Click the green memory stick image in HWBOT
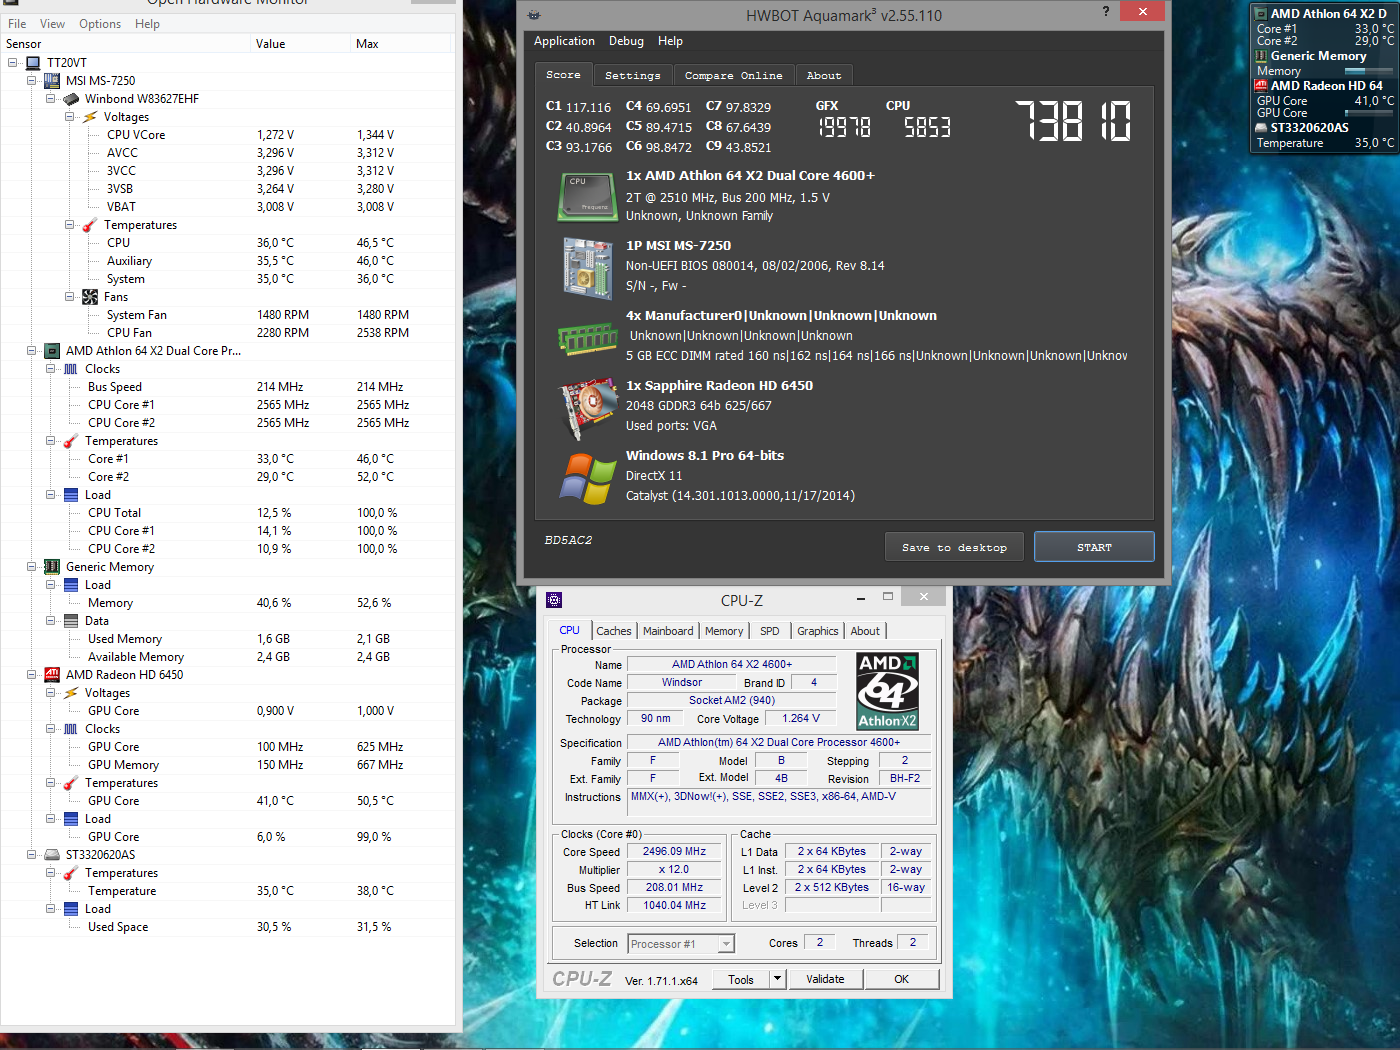Screen dimensions: 1400x1050 588,339
